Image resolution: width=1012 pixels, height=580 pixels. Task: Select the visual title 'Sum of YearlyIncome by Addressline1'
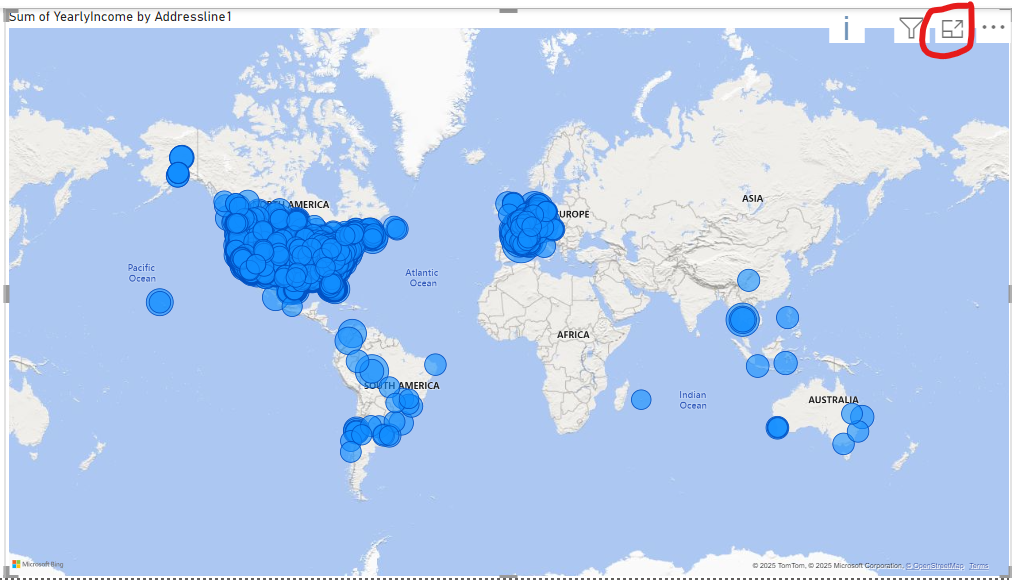point(120,17)
